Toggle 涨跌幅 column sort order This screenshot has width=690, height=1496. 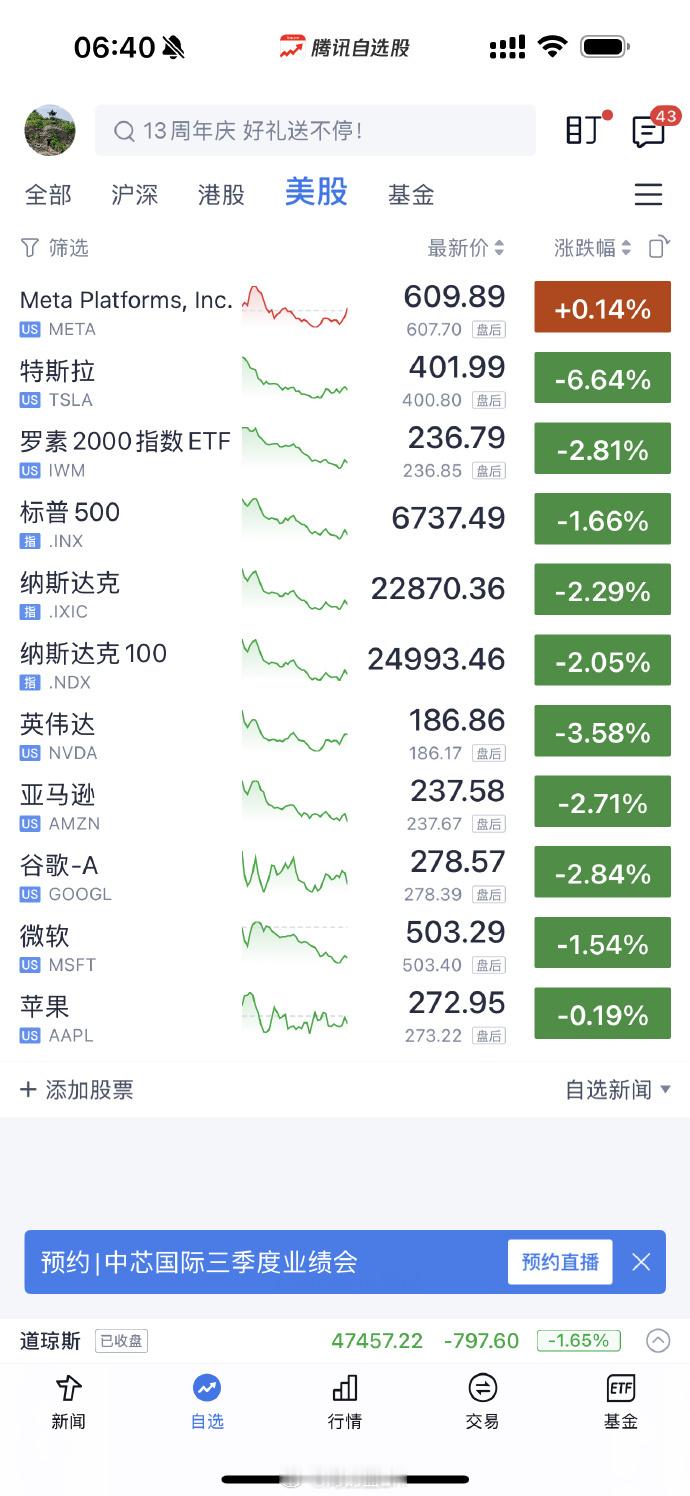[x=593, y=248]
